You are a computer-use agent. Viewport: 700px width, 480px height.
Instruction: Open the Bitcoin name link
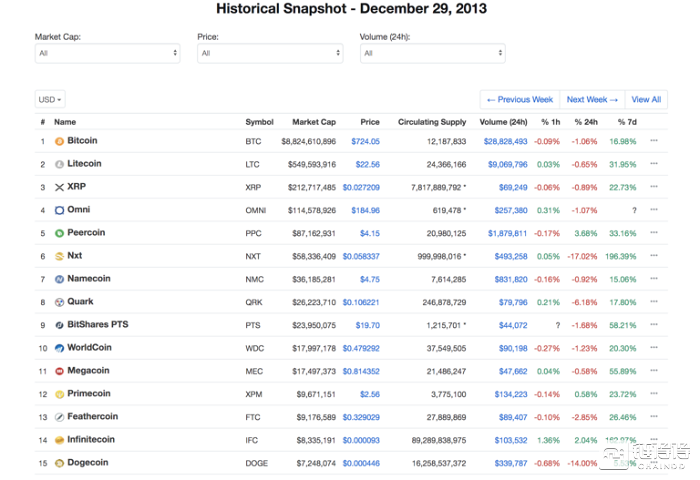pos(82,141)
